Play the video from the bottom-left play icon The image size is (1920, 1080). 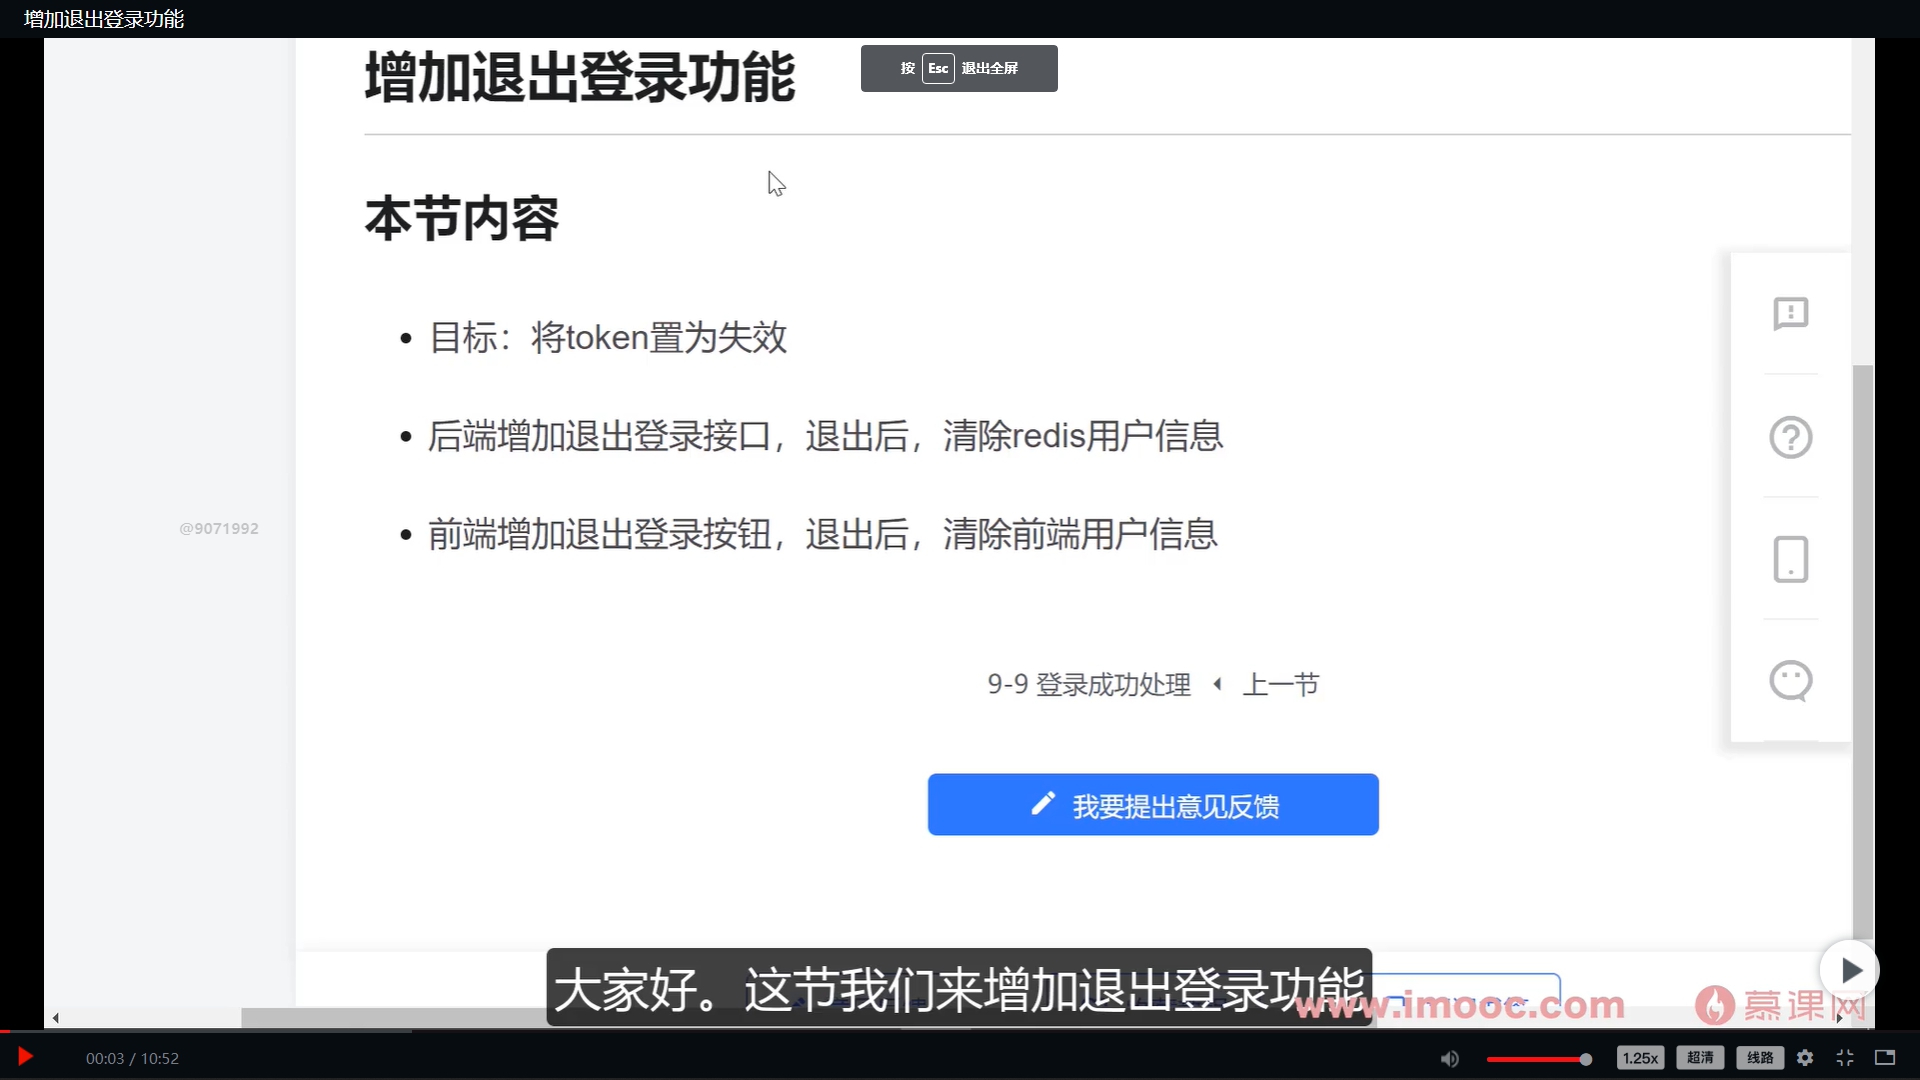[x=23, y=1057]
